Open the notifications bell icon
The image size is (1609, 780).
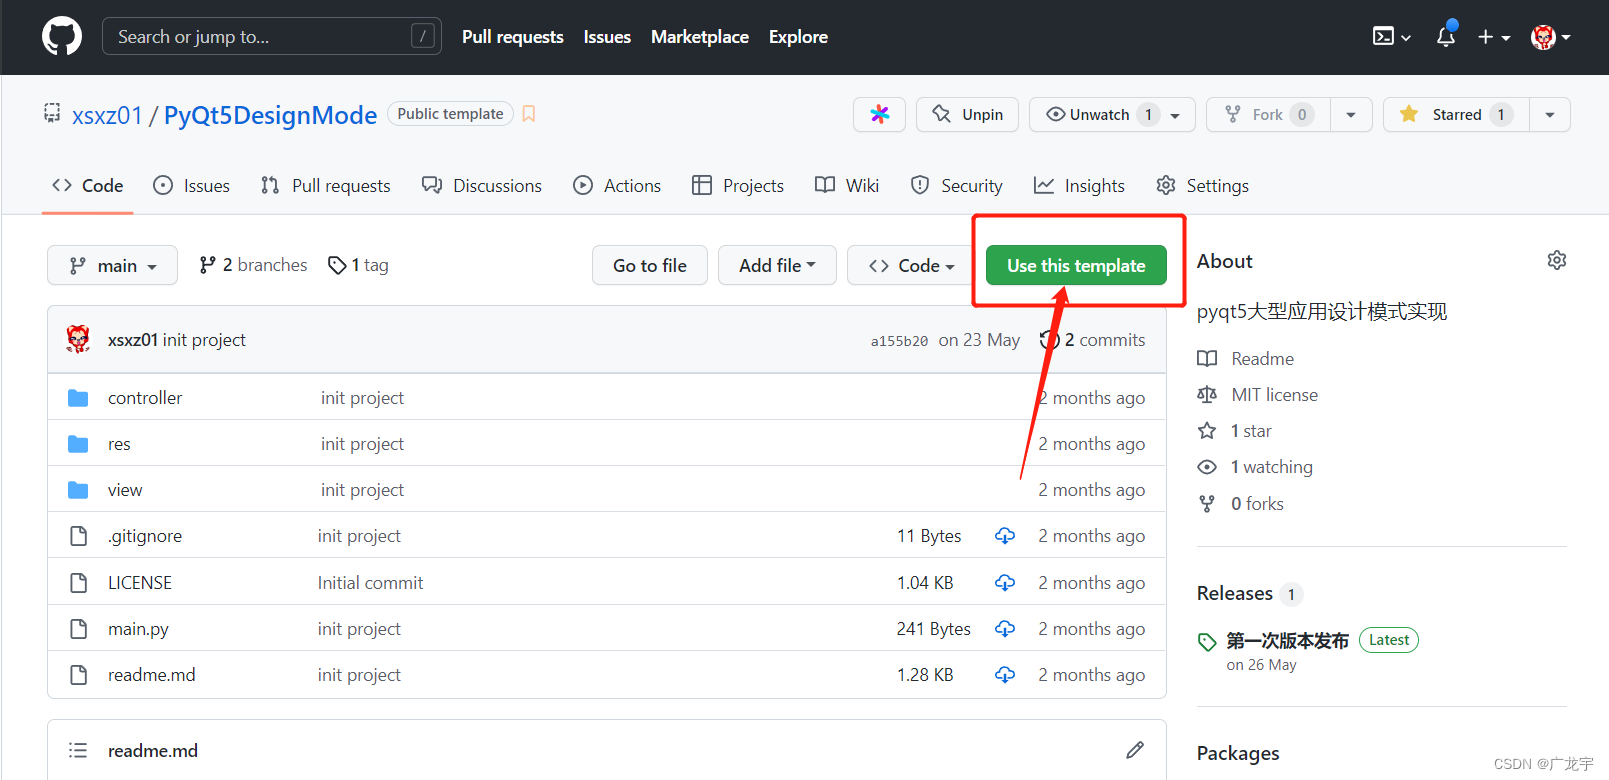point(1446,36)
